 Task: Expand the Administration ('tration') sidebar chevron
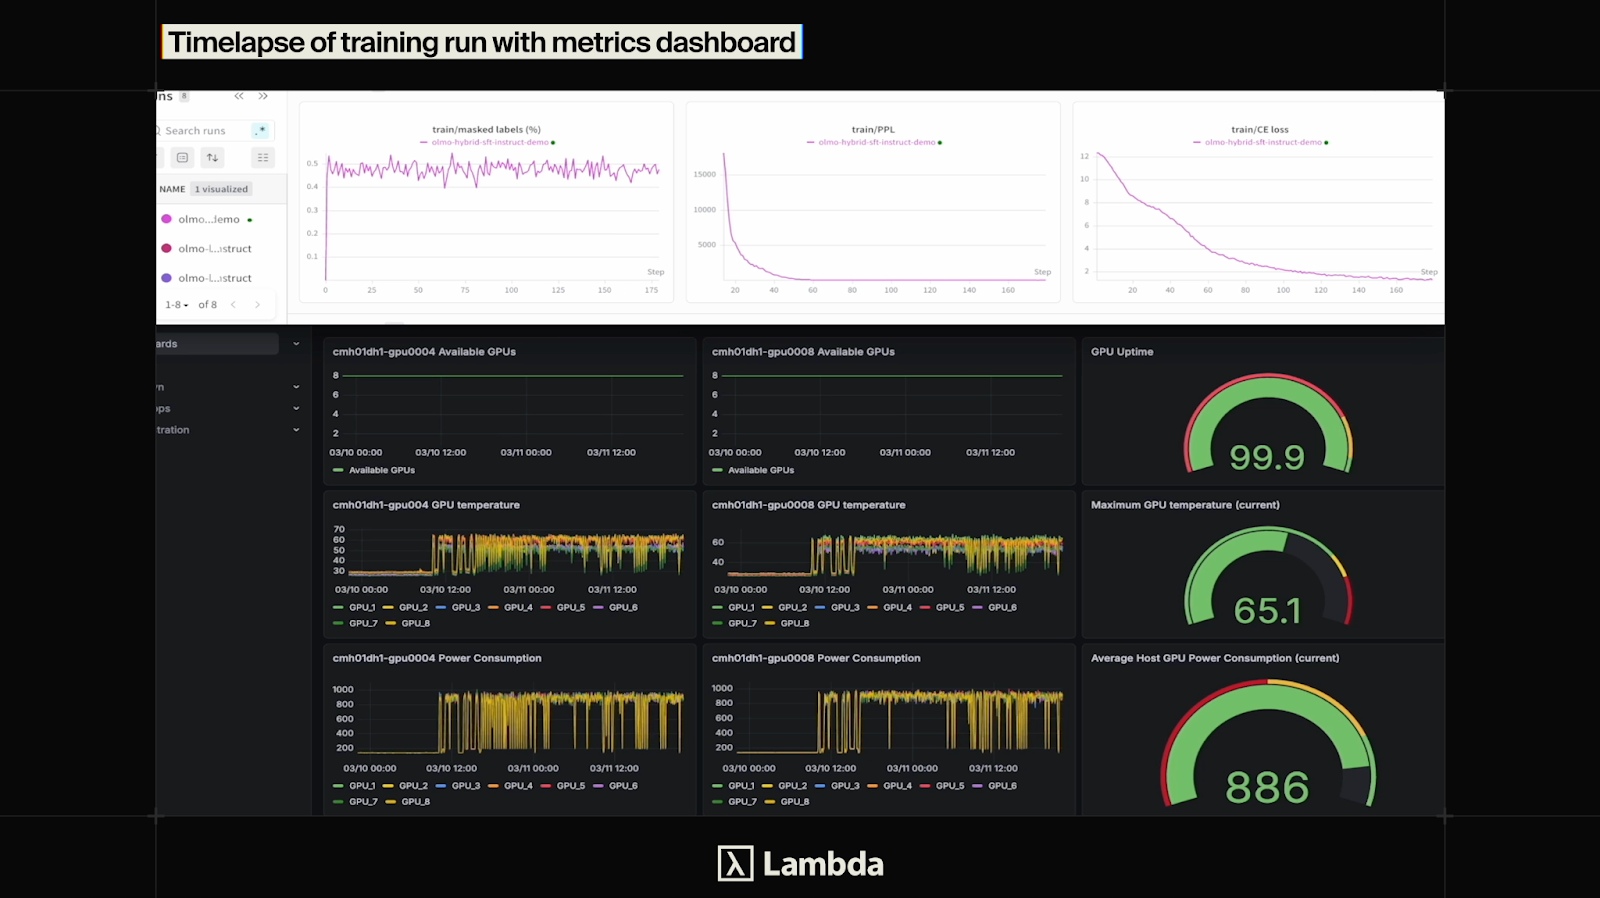coord(296,430)
